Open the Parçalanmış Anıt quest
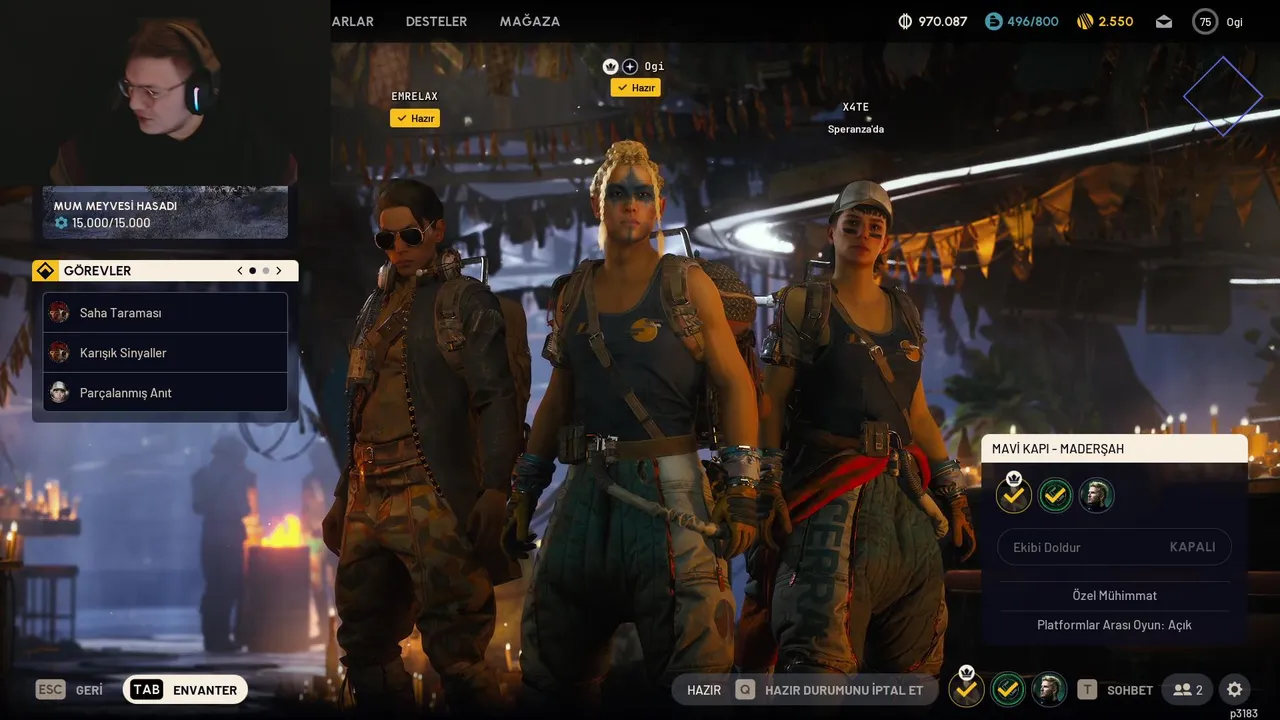Viewport: 1280px width, 720px height. (x=165, y=393)
